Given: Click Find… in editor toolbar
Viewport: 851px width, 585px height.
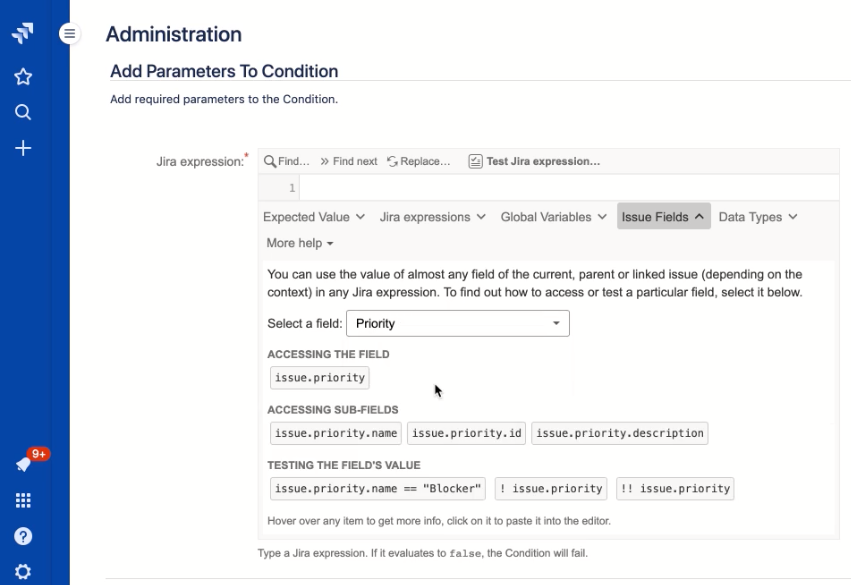Looking at the screenshot, I should pyautogui.click(x=287, y=161).
